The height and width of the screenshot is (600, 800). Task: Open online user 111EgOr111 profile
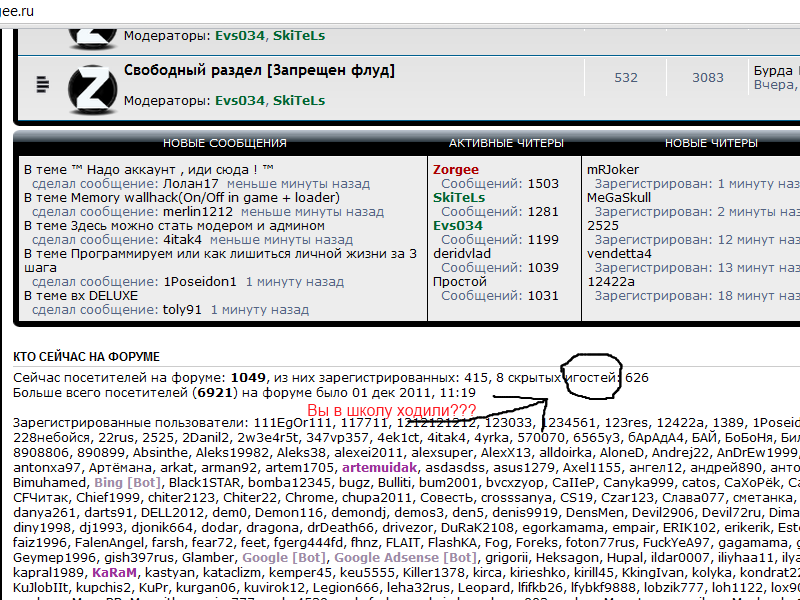[293, 423]
